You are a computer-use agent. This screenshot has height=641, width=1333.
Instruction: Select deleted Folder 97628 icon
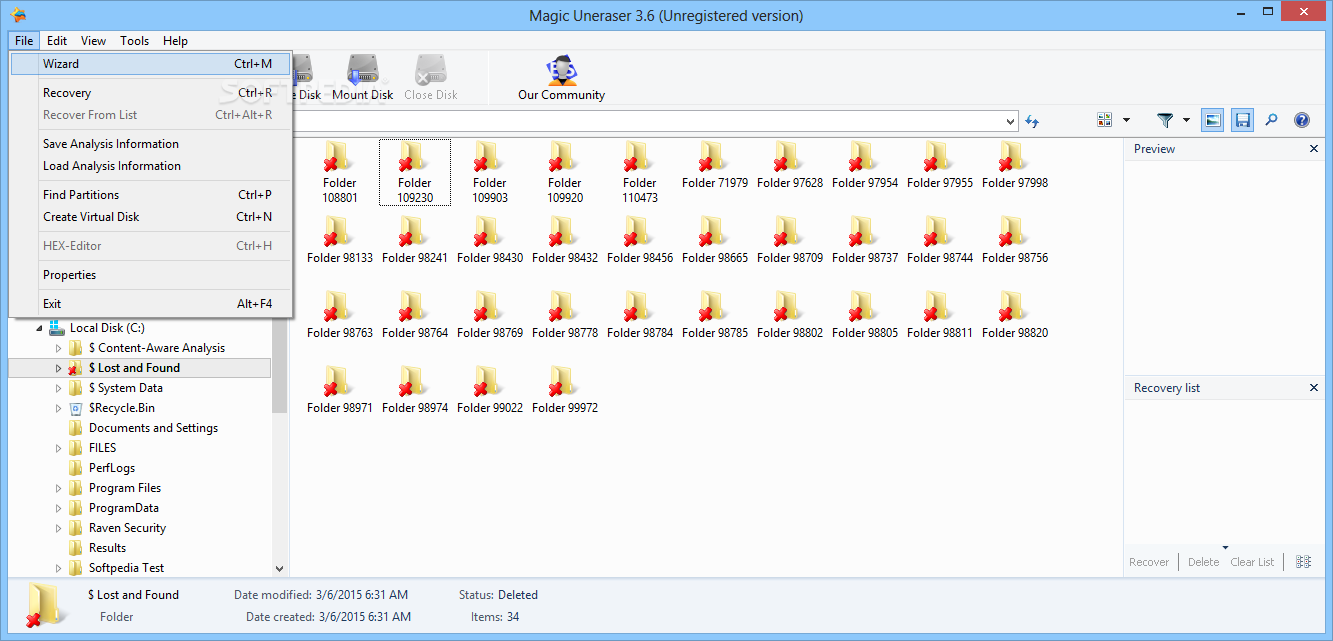coord(787,158)
